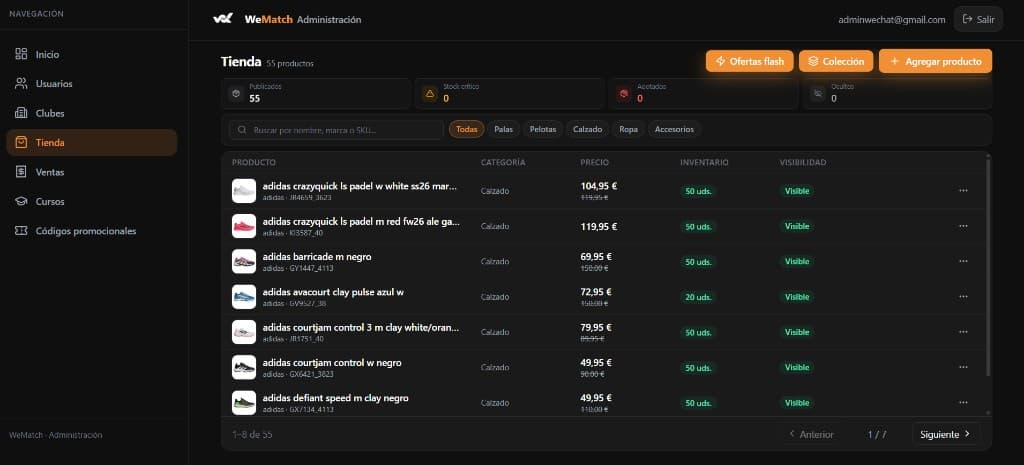Click the admin email adminwechat@gmail.com
1024x465 pixels.
tap(891, 20)
